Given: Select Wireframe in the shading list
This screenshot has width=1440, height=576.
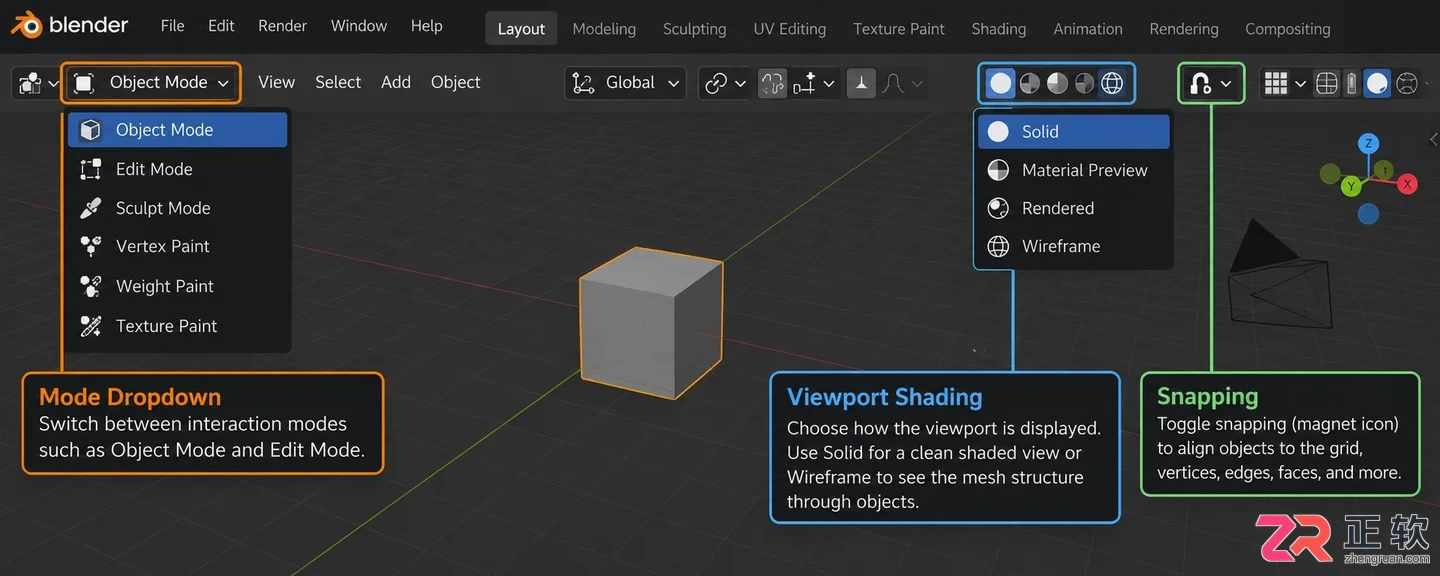Looking at the screenshot, I should [x=1074, y=246].
